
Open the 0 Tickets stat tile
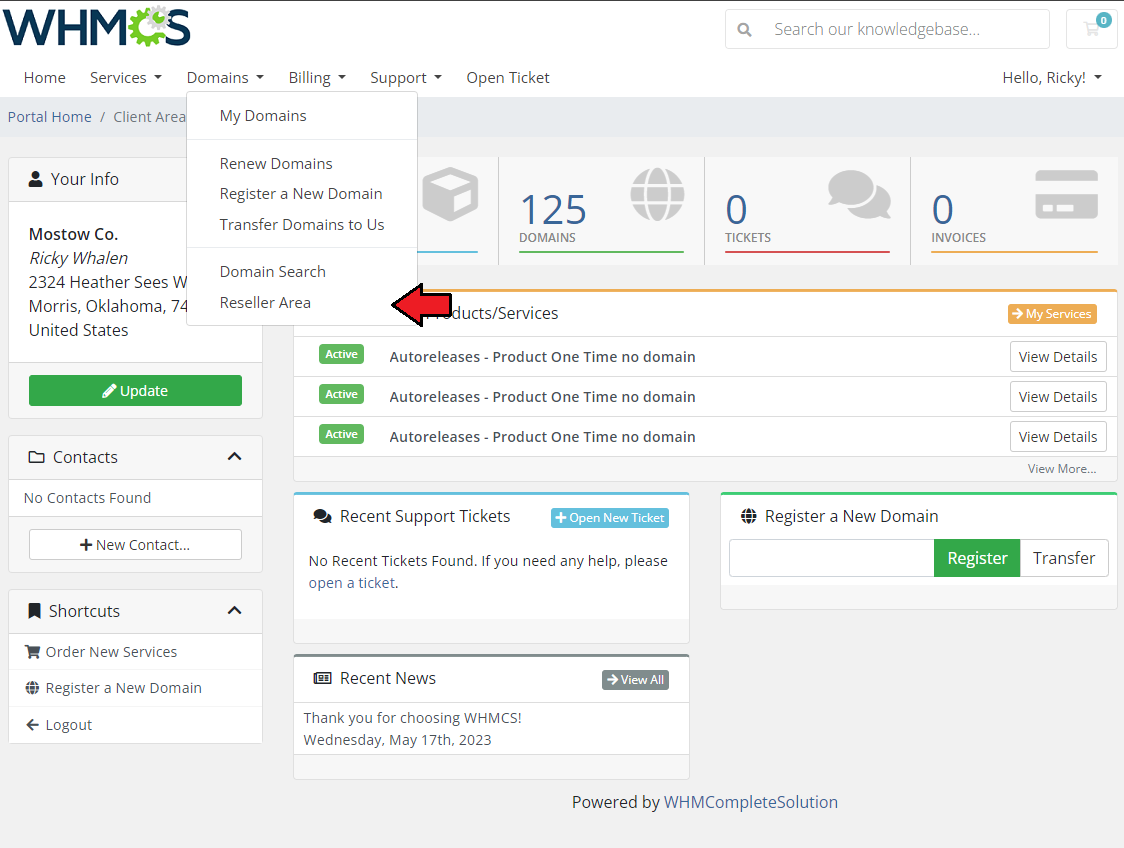pyautogui.click(x=807, y=211)
